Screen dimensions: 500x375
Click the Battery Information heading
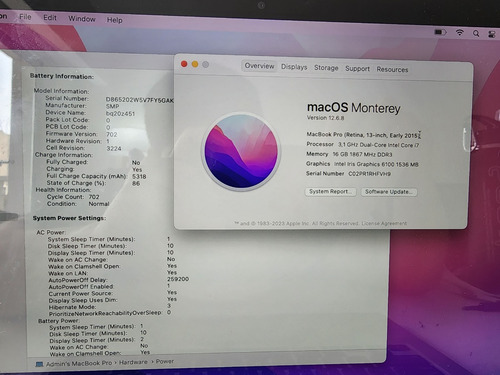[62, 76]
